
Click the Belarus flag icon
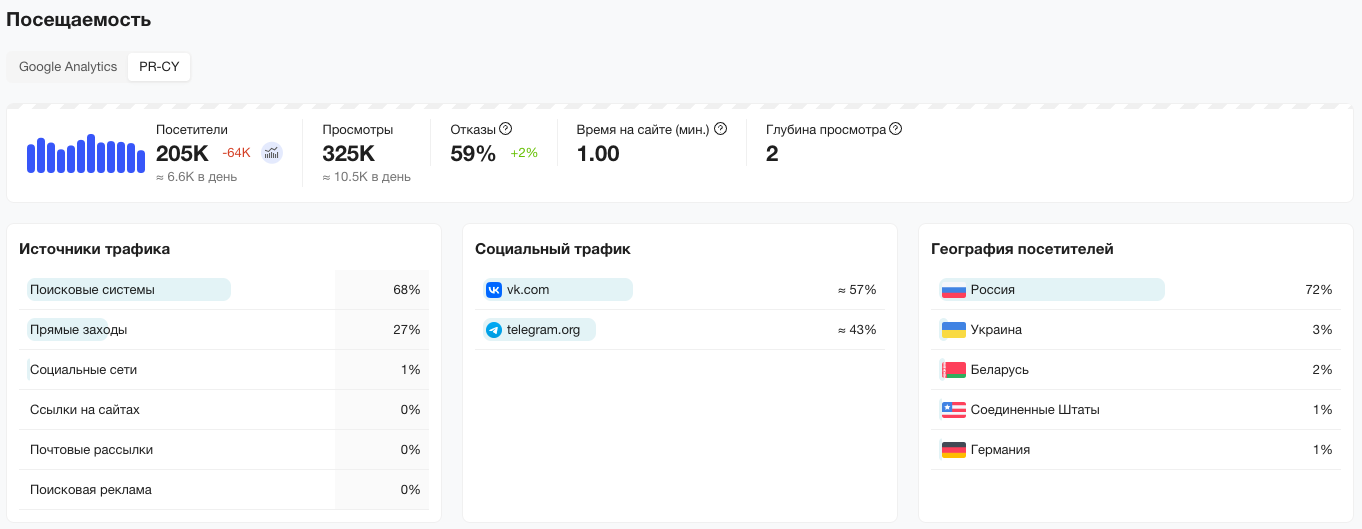[954, 370]
